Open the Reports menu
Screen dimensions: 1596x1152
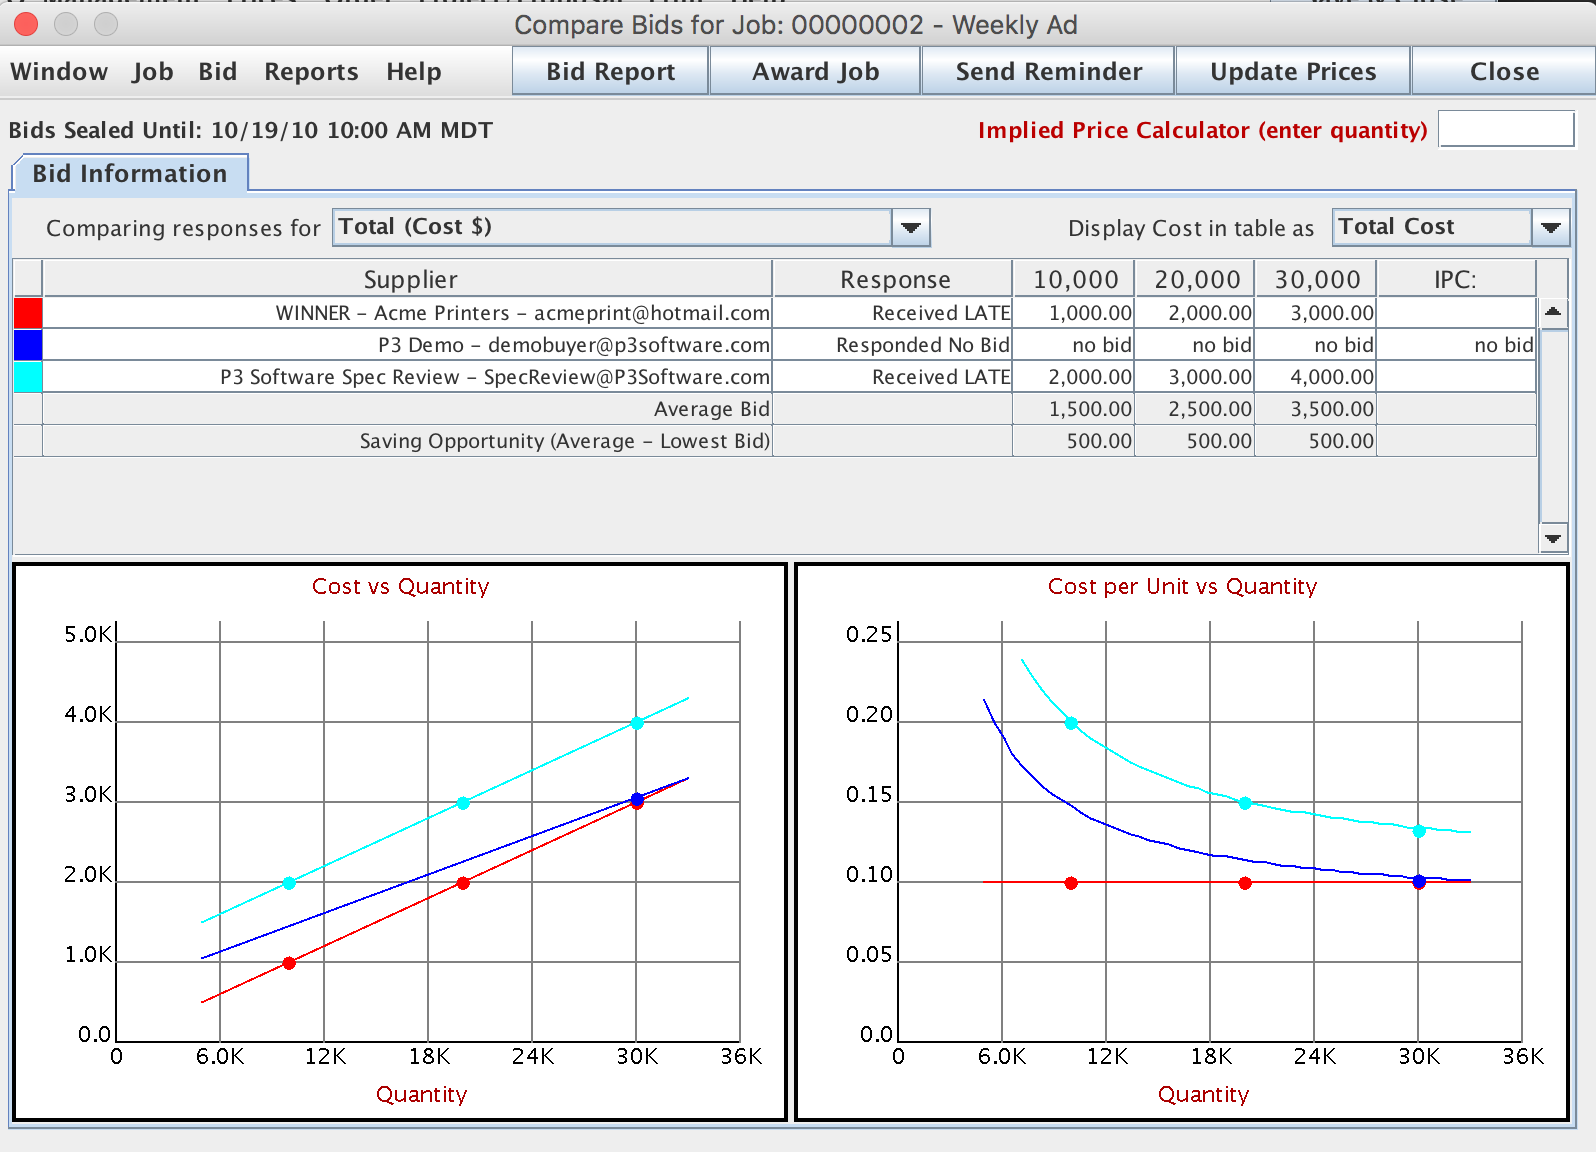click(x=311, y=72)
